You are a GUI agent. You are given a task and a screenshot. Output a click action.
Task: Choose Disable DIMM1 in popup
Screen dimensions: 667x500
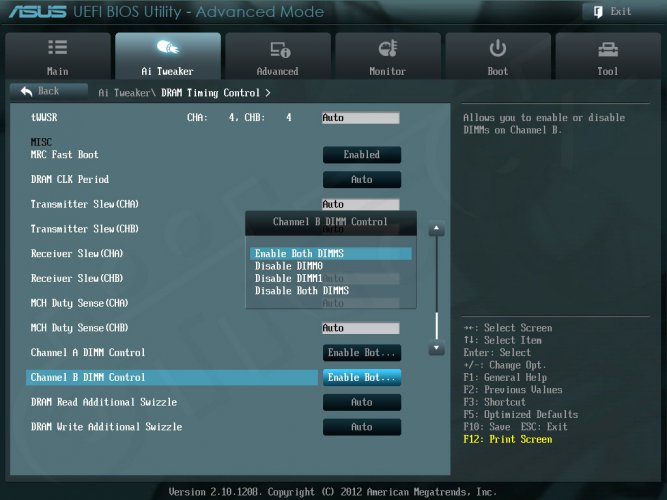pyautogui.click(x=288, y=278)
